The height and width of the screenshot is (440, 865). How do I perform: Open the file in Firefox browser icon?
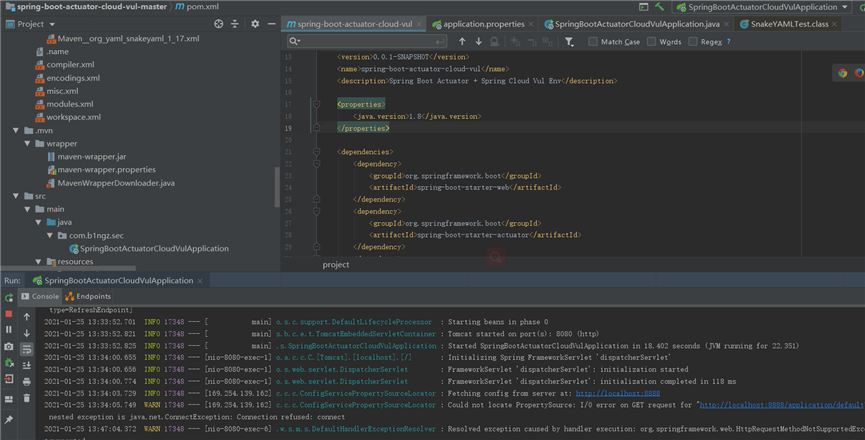[859, 73]
